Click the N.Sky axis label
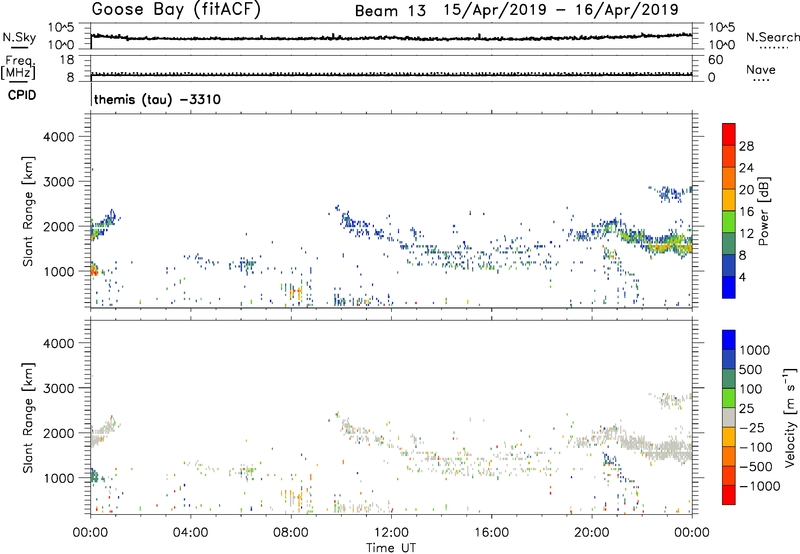The image size is (800, 554). pyautogui.click(x=19, y=37)
